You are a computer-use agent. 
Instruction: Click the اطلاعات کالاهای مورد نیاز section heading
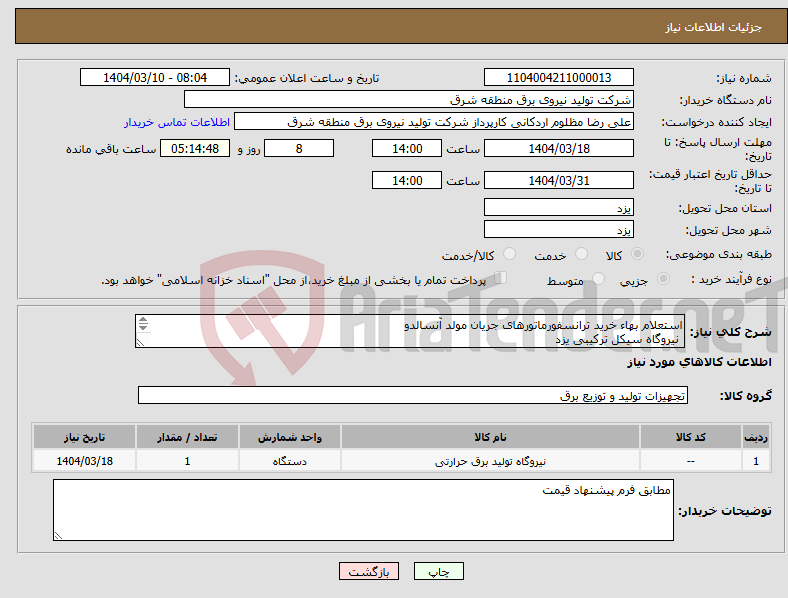699,362
